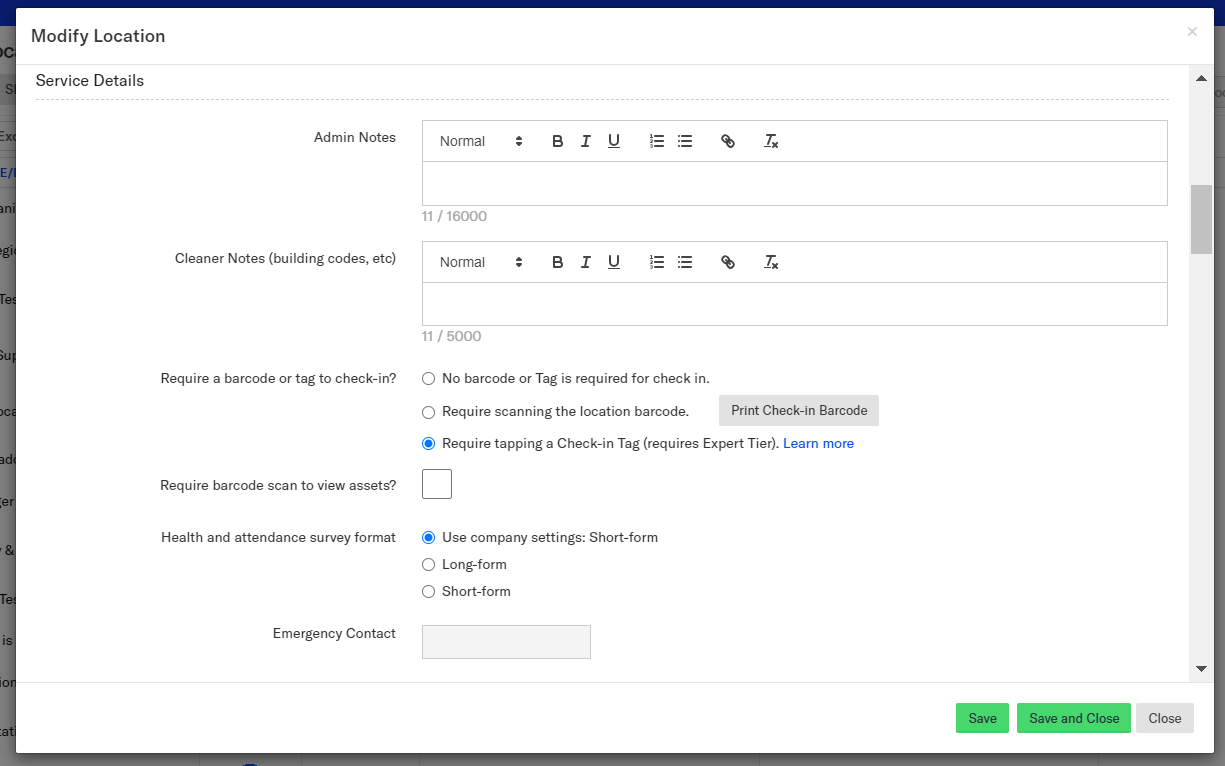The height and width of the screenshot is (766, 1225).
Task: Open Normal heading dropdown in Admin Notes
Action: (481, 141)
